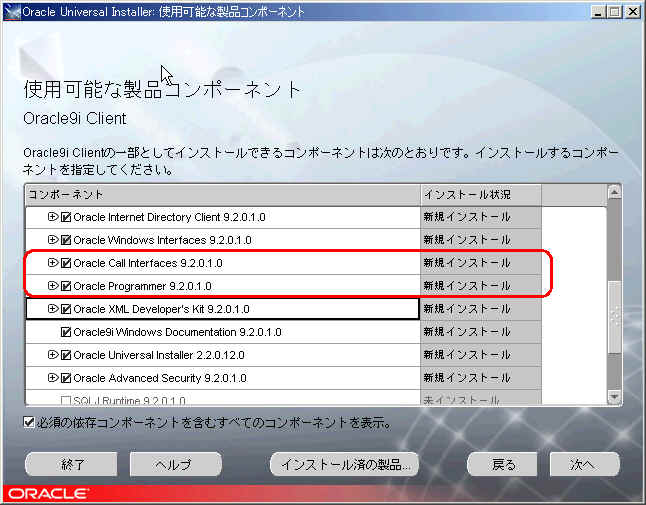Viewport: 646px width, 505px height.
Task: Expand Oracle Universal Installer 2.2.0.12.0 node
Action: pos(53,355)
